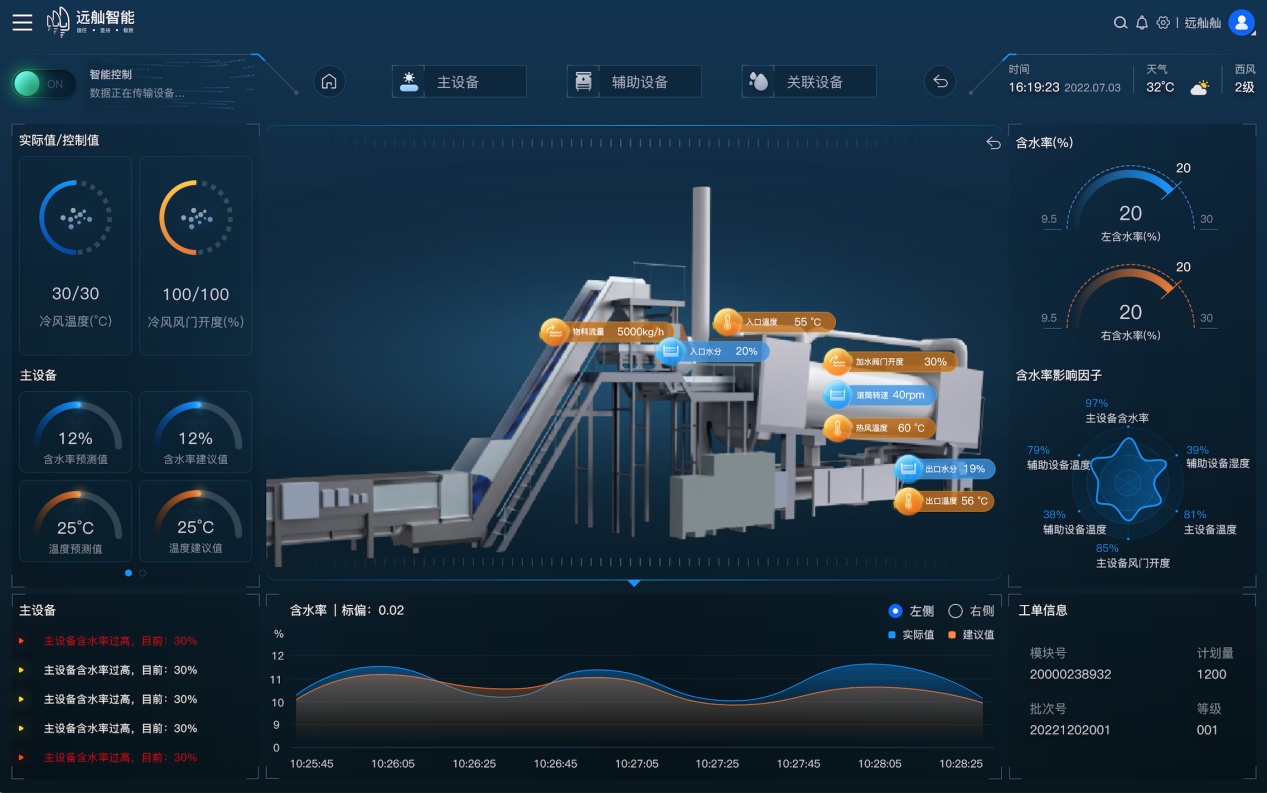1267x793 pixels.
Task: Expand the second alert row's yellow arrow
Action: [21, 670]
